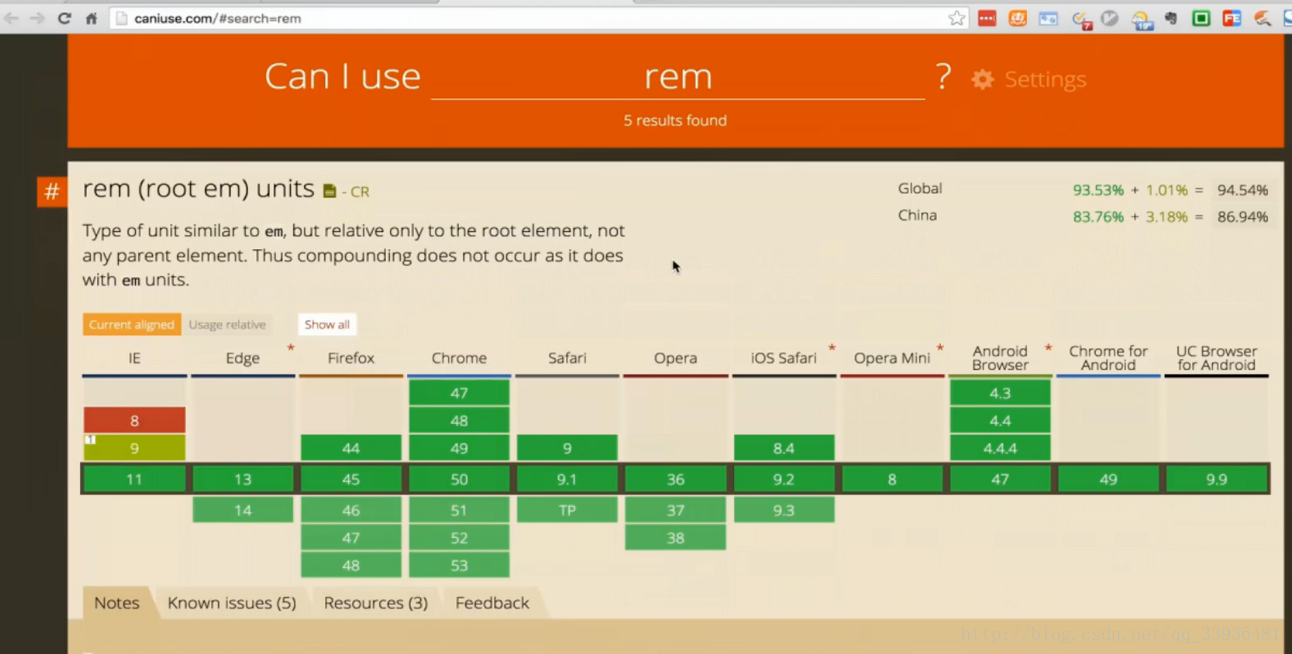The width and height of the screenshot is (1292, 654).
Task: Click the Android Browser column header
Action: 1000,358
